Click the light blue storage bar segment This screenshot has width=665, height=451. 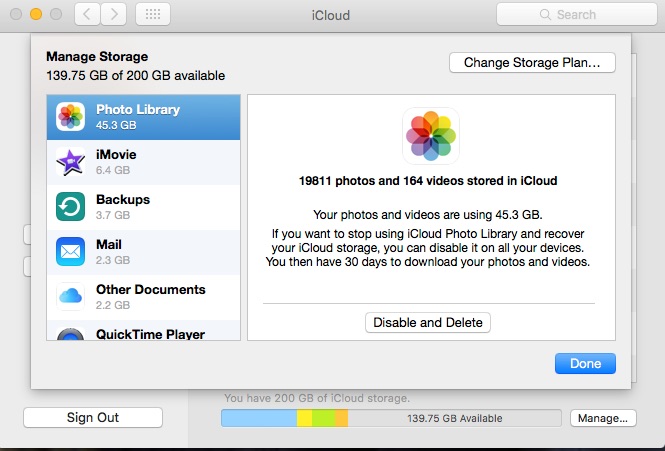tap(259, 418)
